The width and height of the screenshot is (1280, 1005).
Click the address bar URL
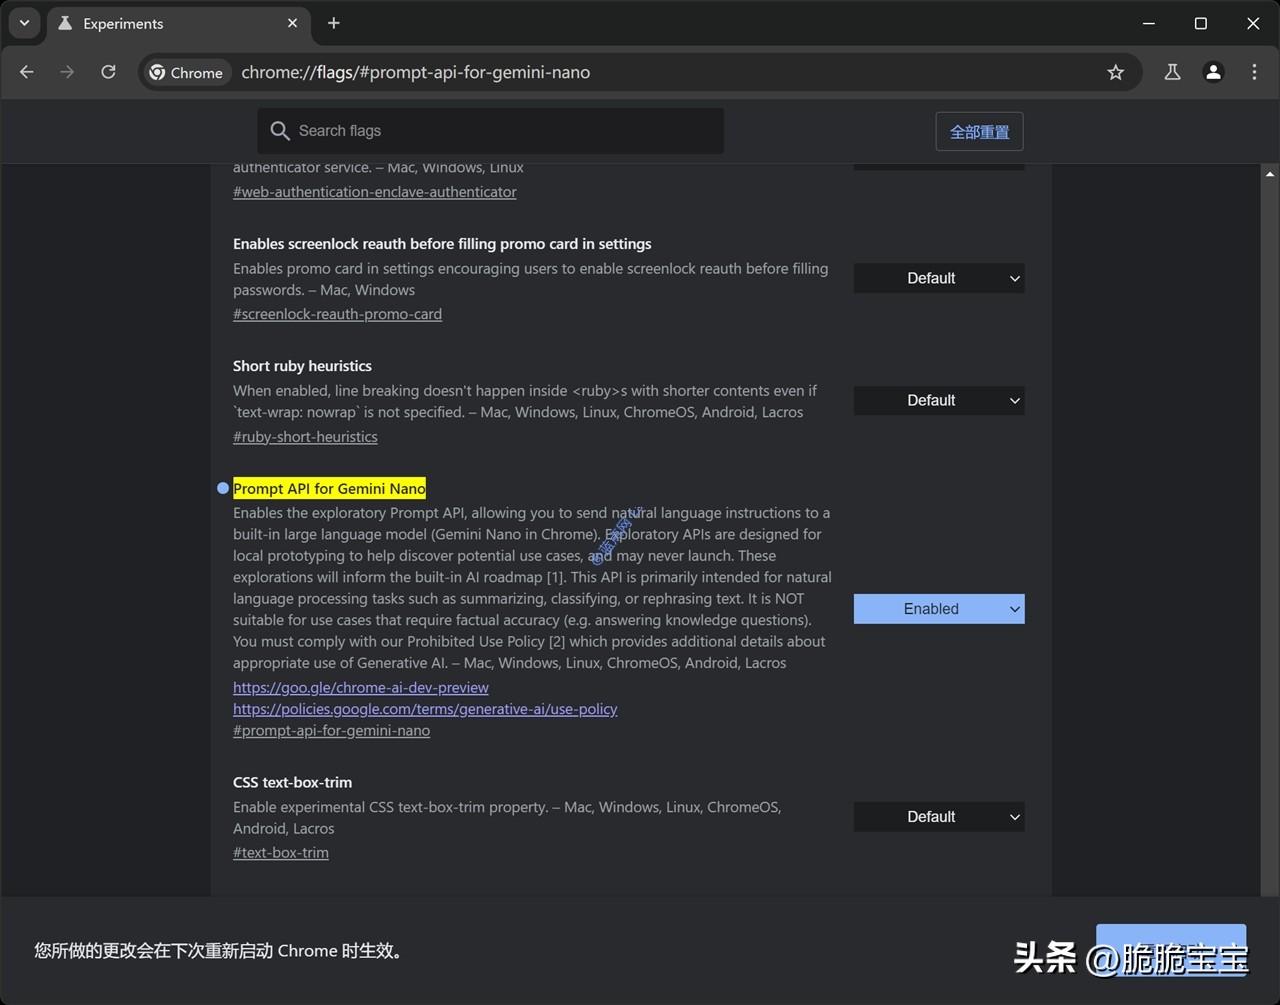(415, 72)
